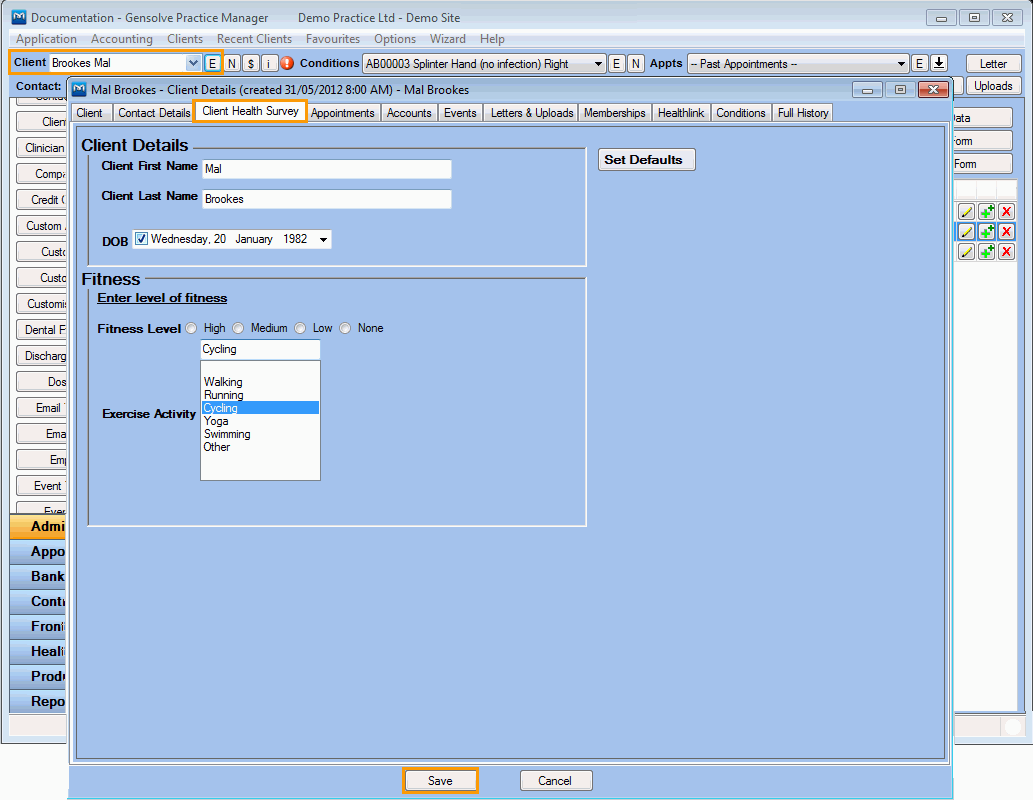This screenshot has width=1033, height=800.
Task: Click the pencil edit icon in the highlighted row
Action: [x=966, y=231]
